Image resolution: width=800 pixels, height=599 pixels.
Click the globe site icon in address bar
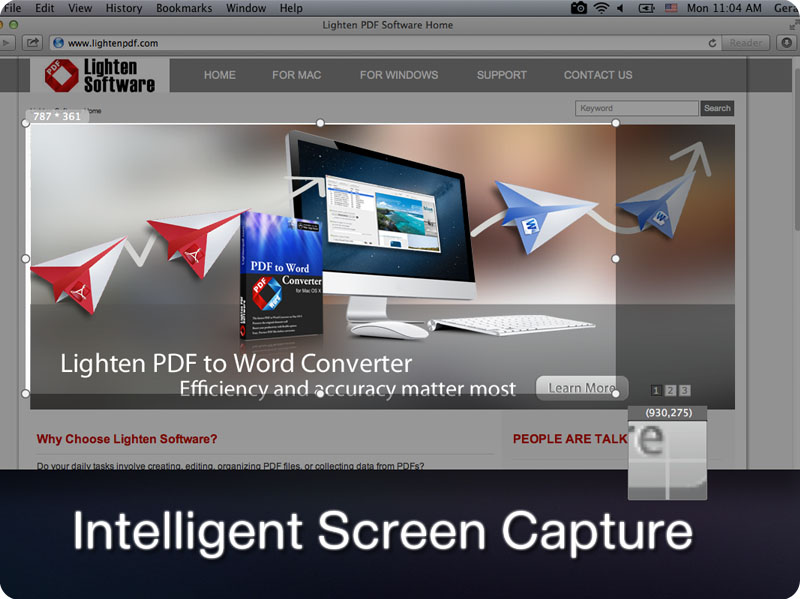click(x=59, y=43)
